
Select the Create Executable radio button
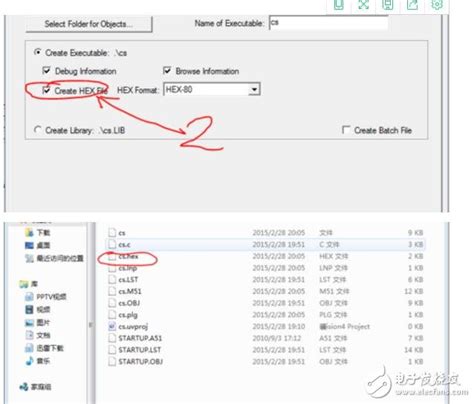point(38,52)
